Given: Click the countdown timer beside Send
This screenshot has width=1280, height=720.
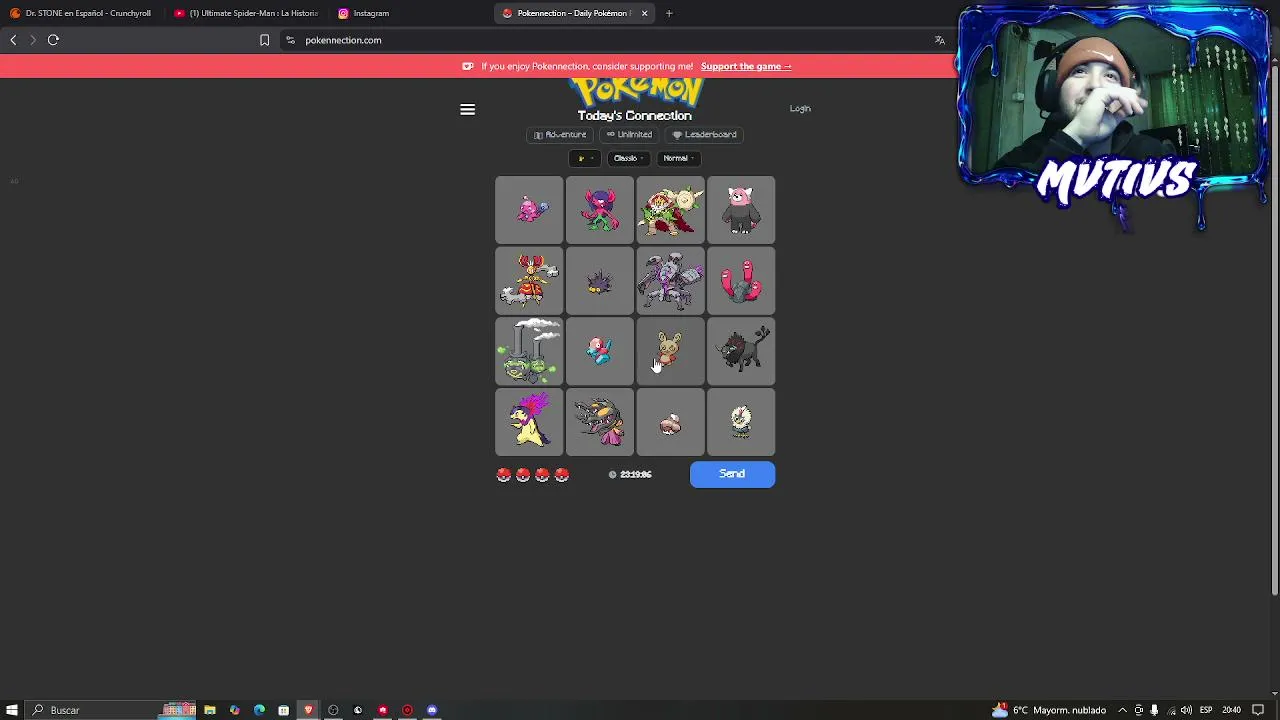Looking at the screenshot, I should click(631, 474).
